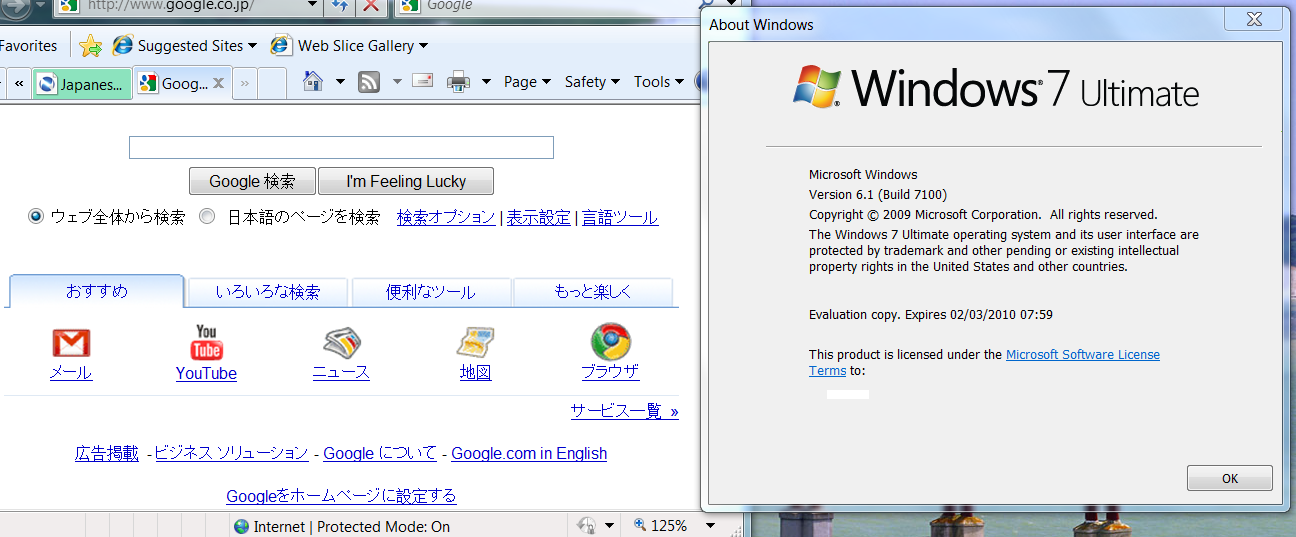The height and width of the screenshot is (537, 1296).
Task: Click OK in About Windows dialog
Action: point(1230,478)
